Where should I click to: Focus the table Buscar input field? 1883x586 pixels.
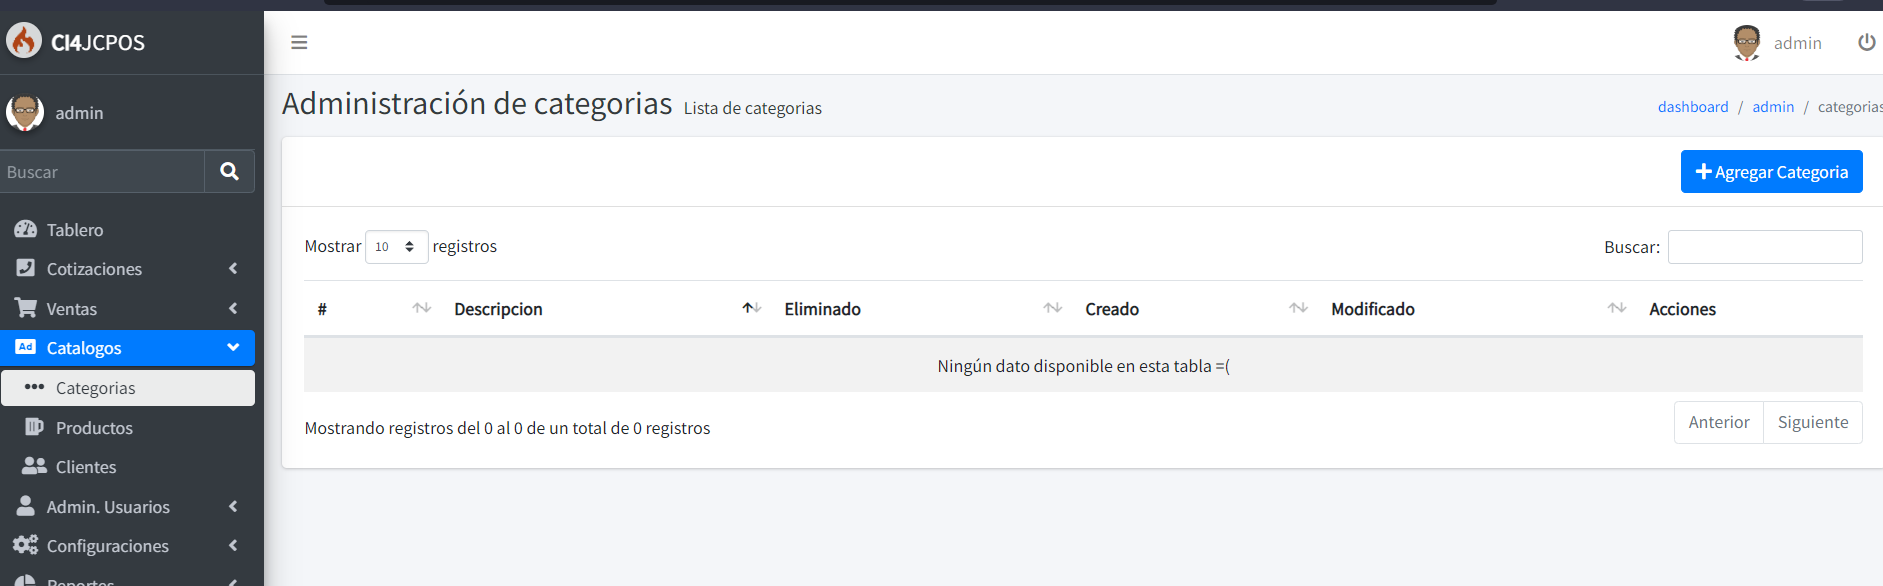coord(1764,247)
